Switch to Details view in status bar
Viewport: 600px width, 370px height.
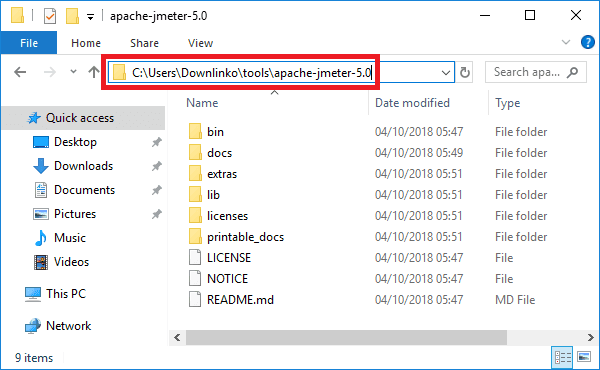click(562, 357)
